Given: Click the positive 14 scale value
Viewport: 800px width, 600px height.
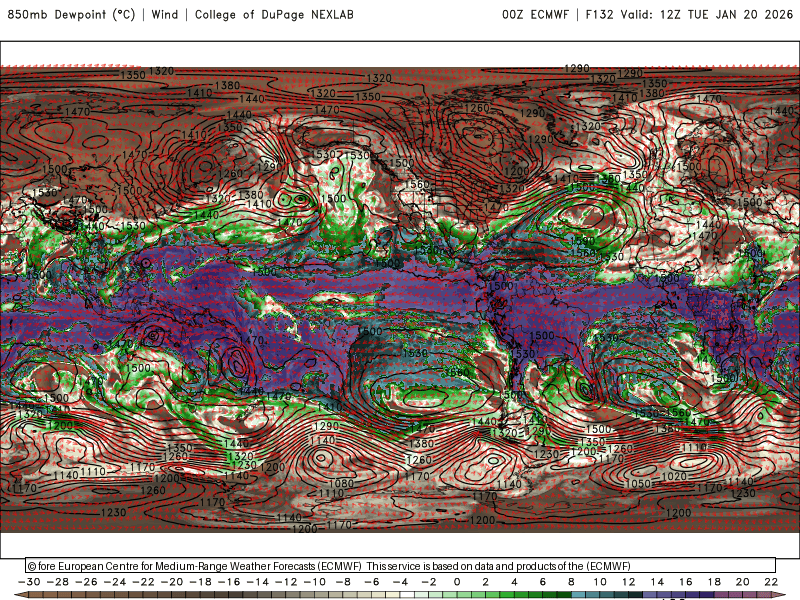Looking at the screenshot, I should click(657, 582).
